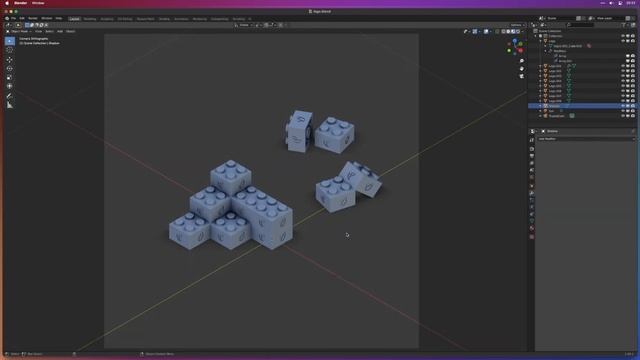Click the viewport zoom magnifier icon
Screen dimensions: 640x360
(x=522, y=61)
